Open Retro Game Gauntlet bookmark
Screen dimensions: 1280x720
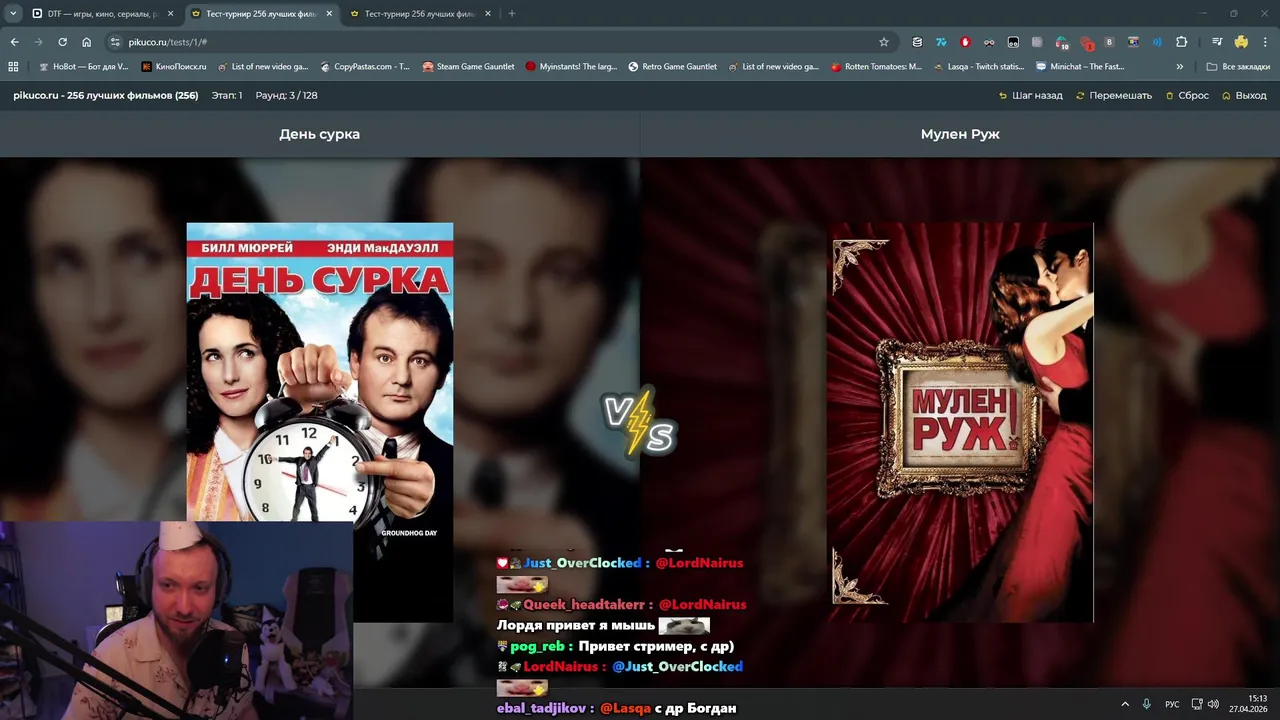(x=673, y=67)
